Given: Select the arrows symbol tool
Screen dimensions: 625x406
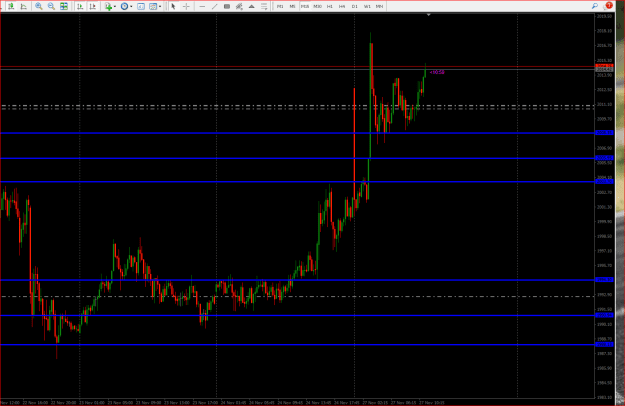Looking at the screenshot, I should pyautogui.click(x=252, y=6).
